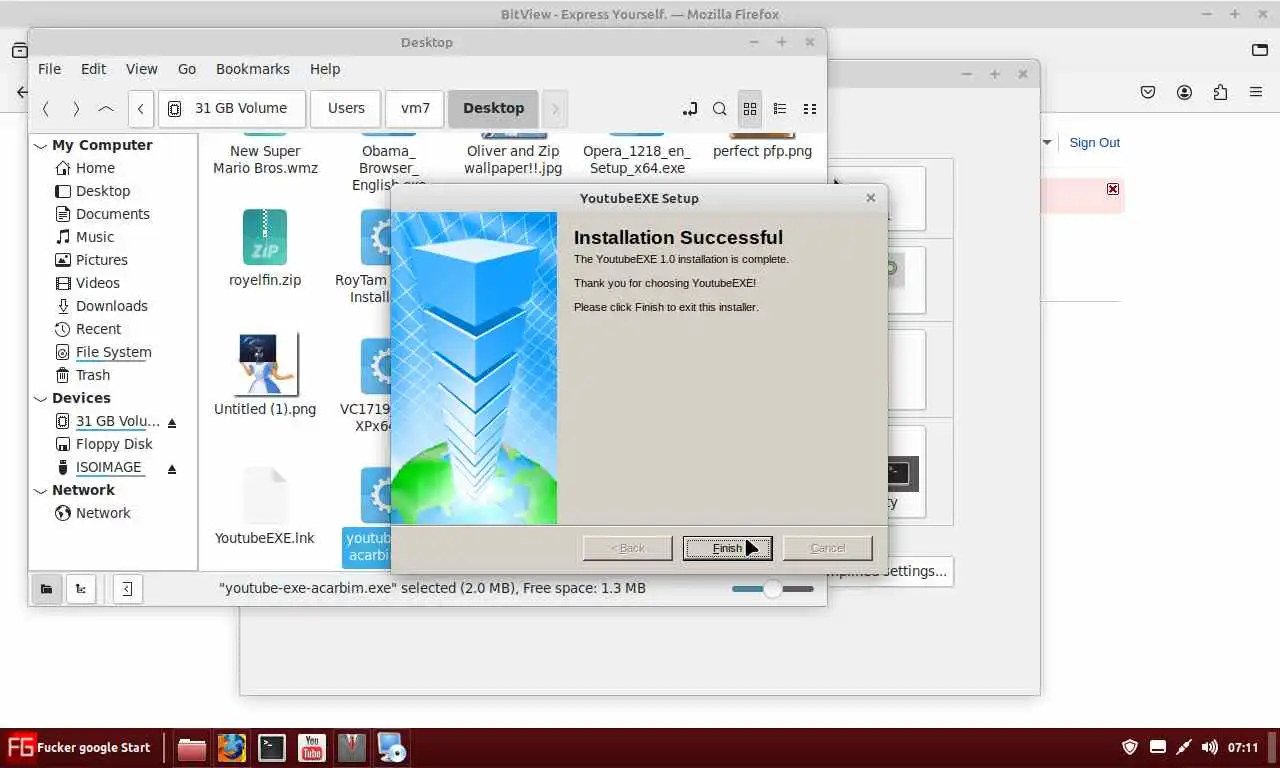Toggle the location entry icon

[690, 109]
